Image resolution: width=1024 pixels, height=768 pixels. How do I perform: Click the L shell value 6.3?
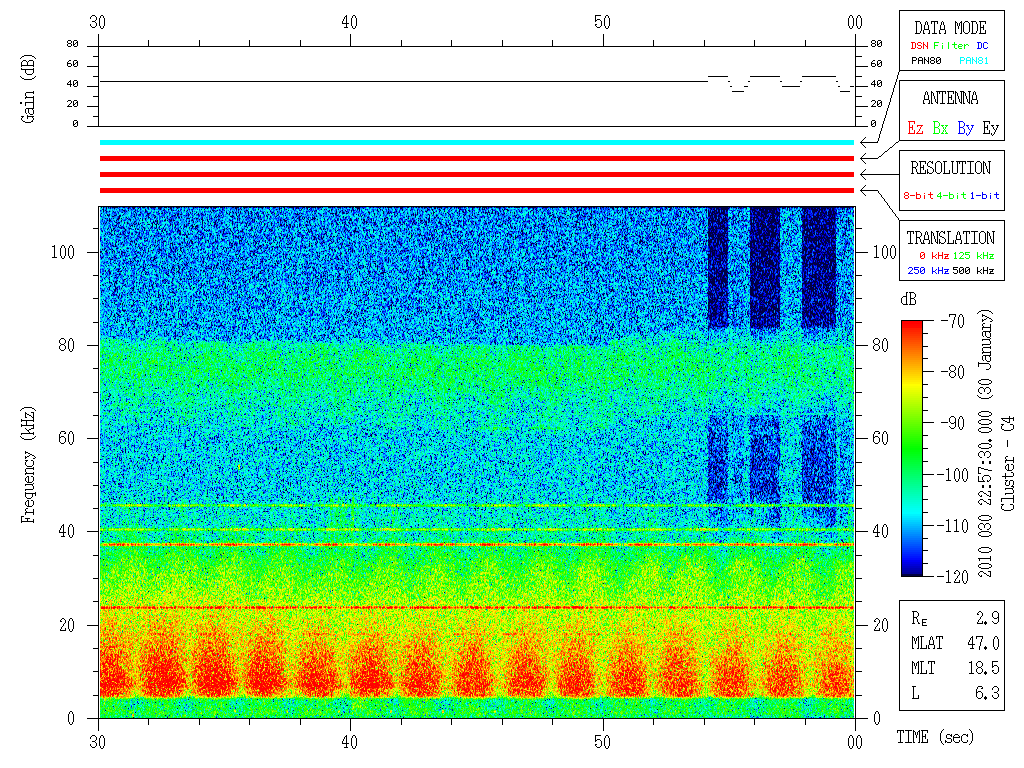pos(987,693)
